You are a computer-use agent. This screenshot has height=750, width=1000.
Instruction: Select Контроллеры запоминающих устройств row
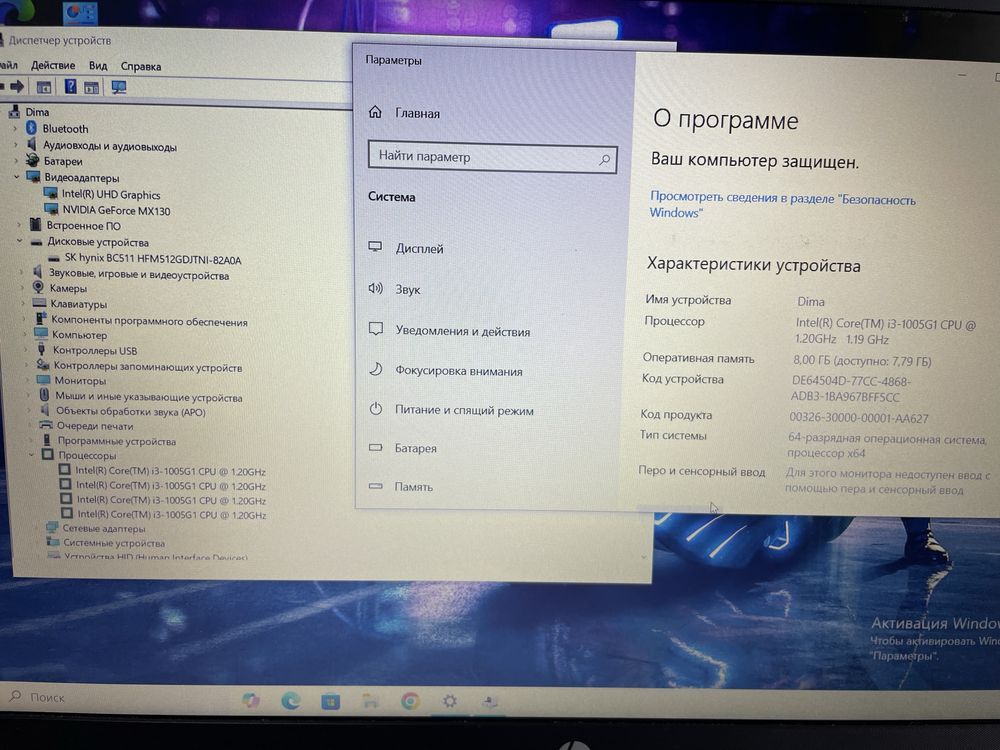point(147,367)
